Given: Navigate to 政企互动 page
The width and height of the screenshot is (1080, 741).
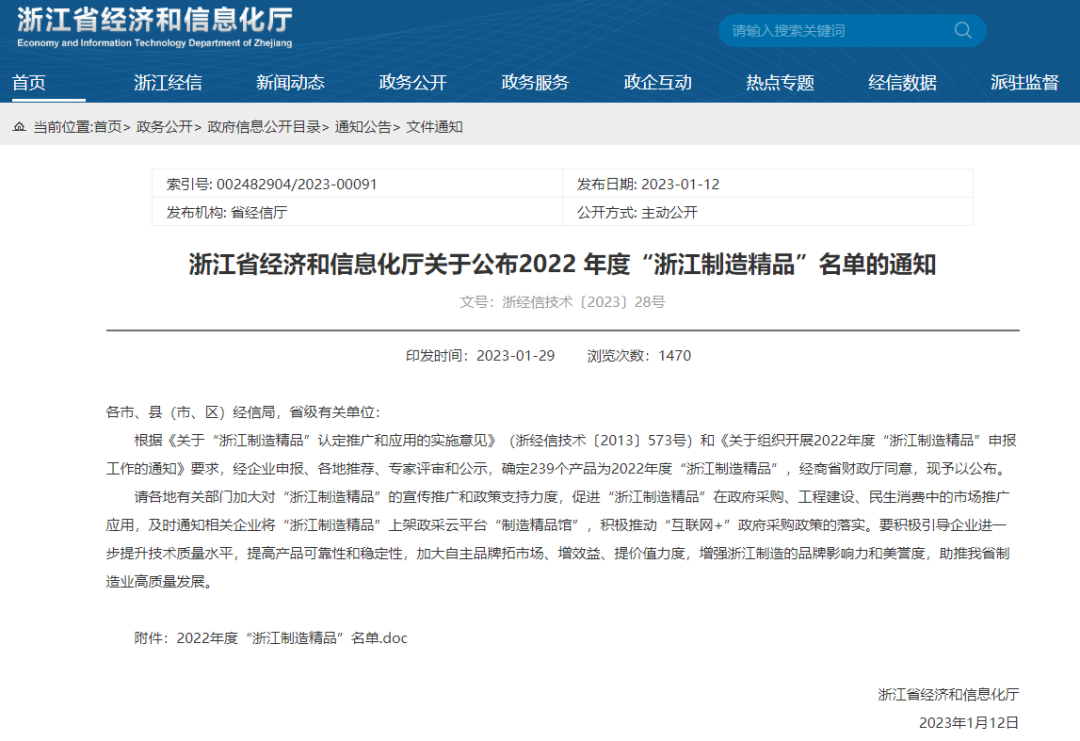Looking at the screenshot, I should [658, 83].
